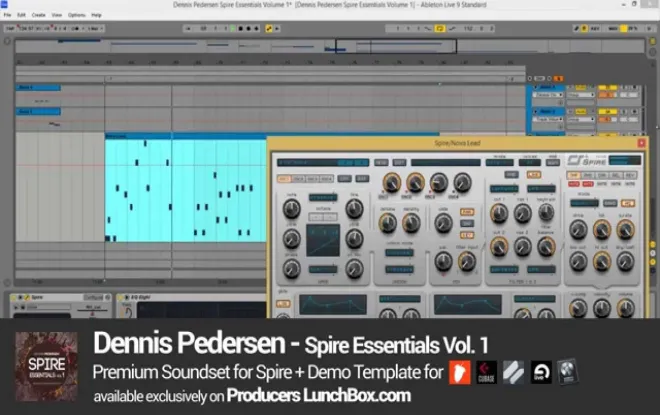660x415 pixels.
Task: Toggle the KEY map mode switch
Action: (595, 29)
